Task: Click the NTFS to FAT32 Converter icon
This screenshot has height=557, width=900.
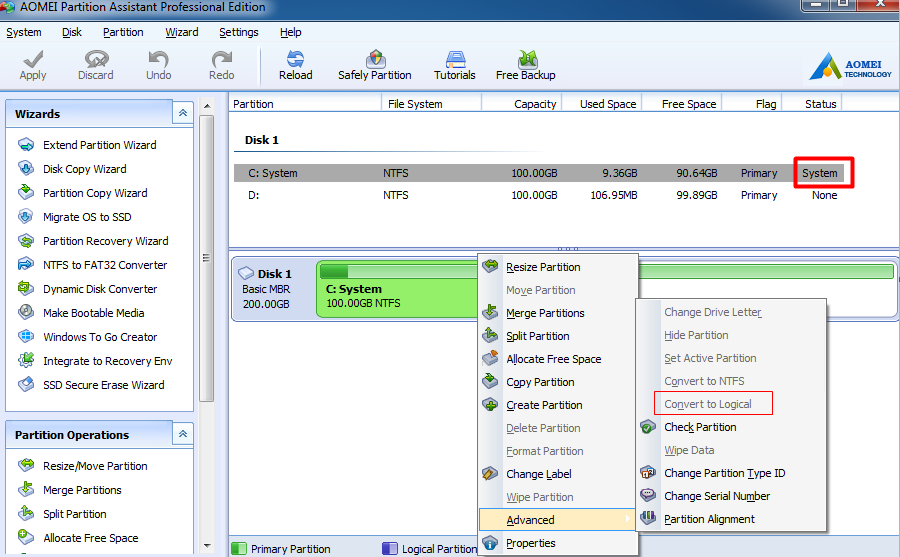Action: (x=26, y=265)
